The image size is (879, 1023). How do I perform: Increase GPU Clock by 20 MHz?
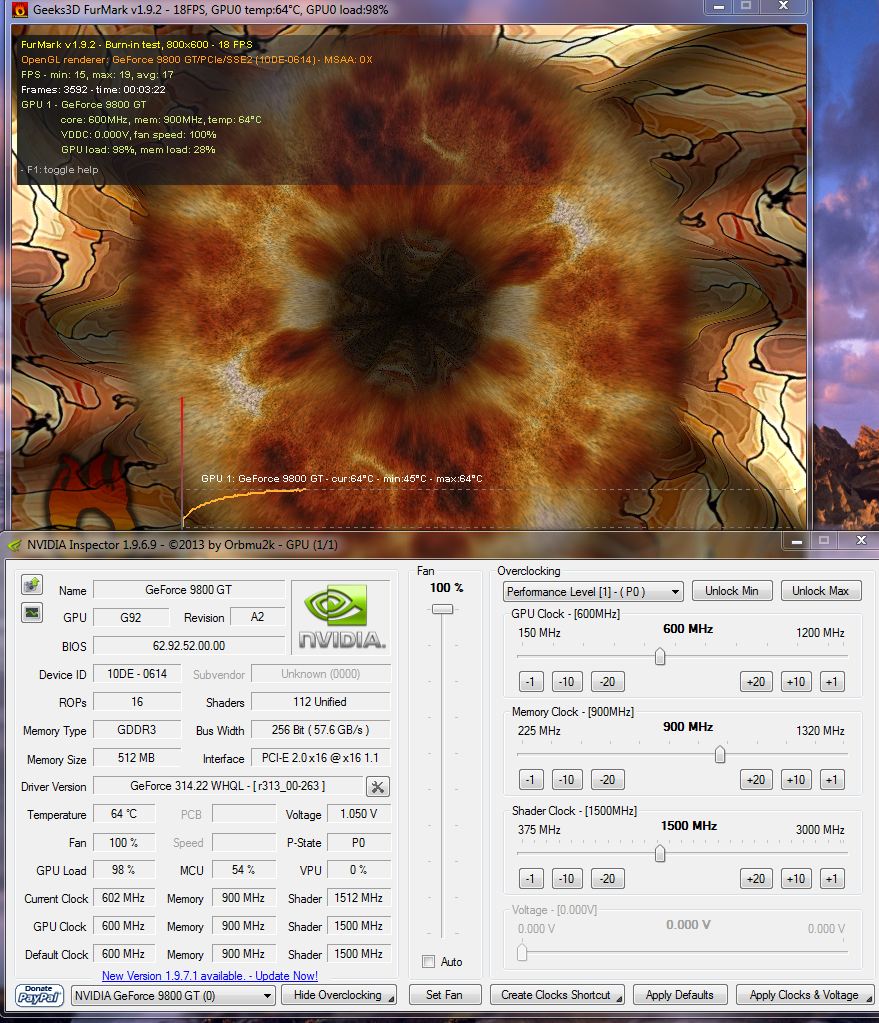pyautogui.click(x=756, y=682)
